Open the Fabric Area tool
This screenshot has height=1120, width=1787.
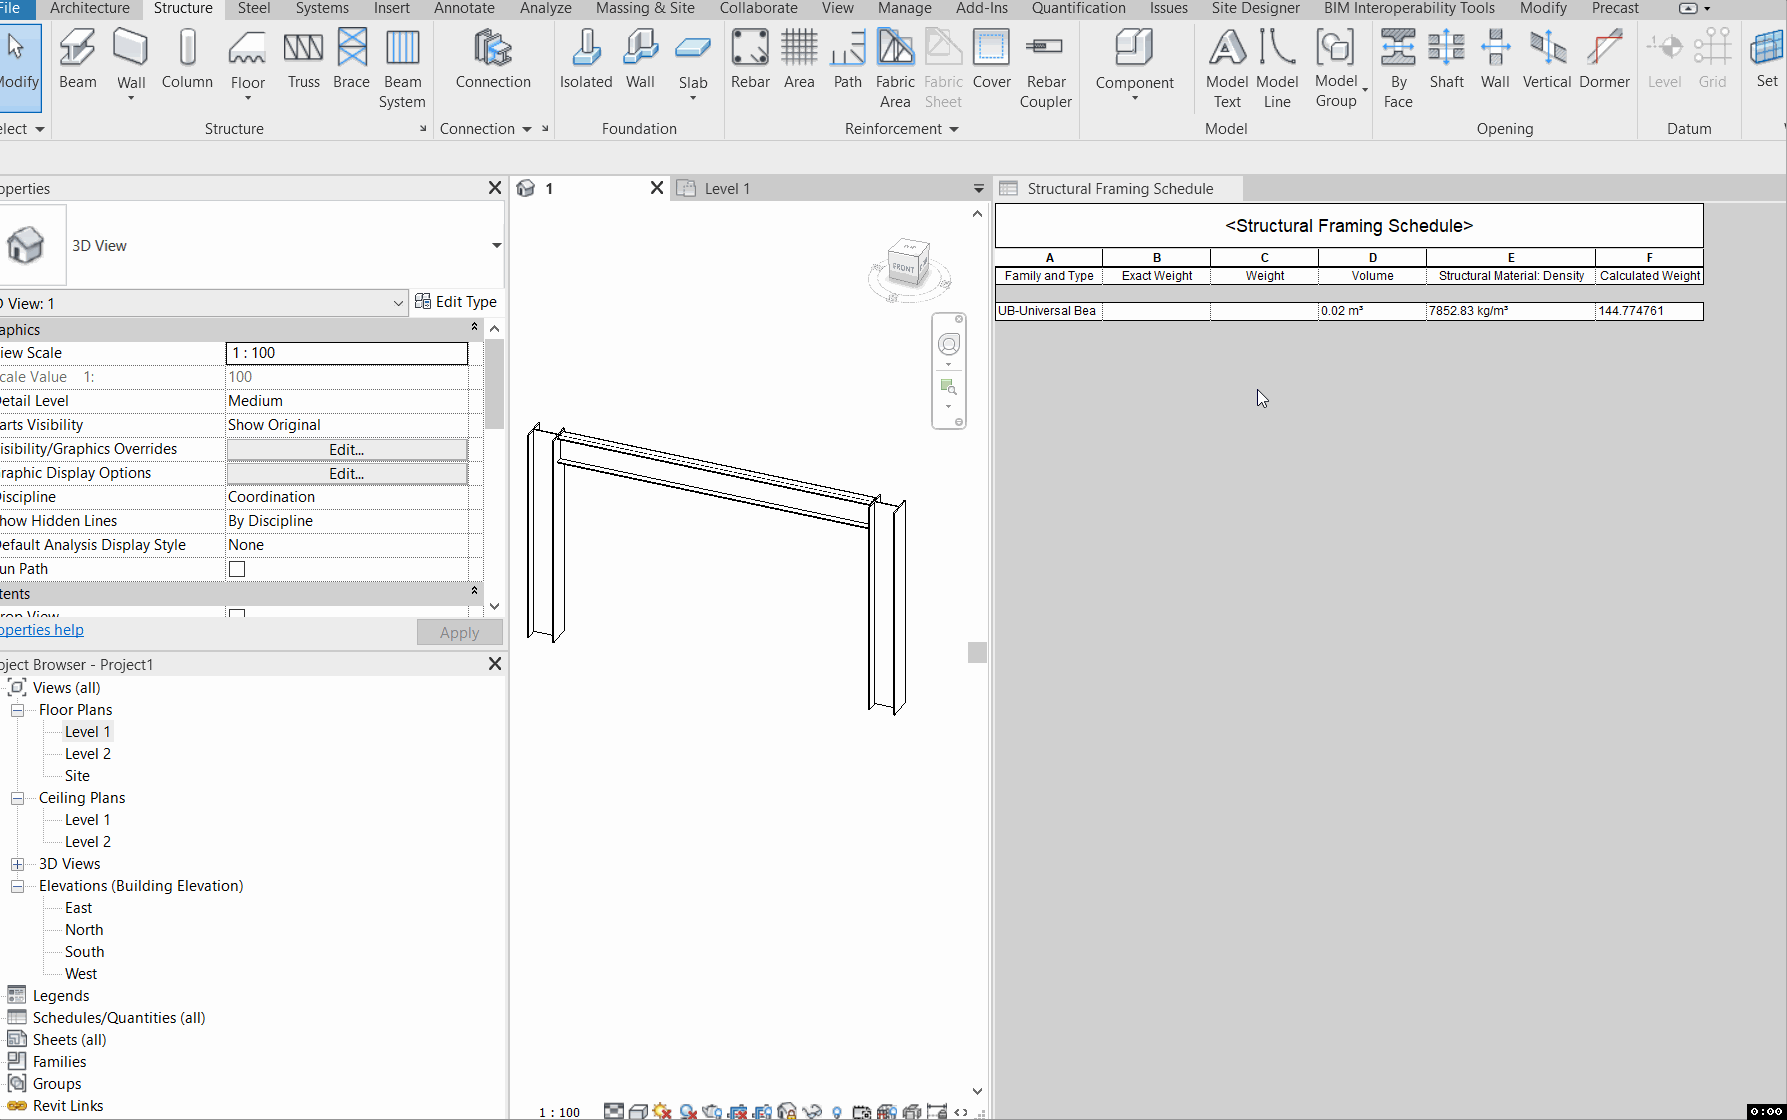pyautogui.click(x=895, y=67)
